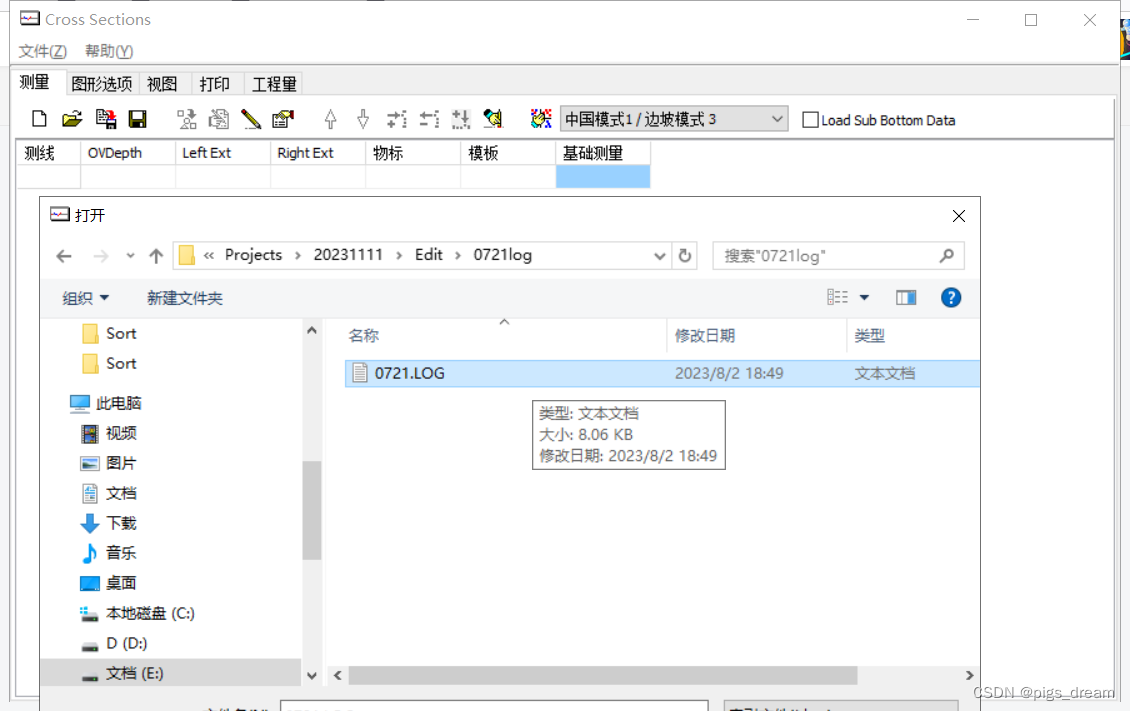Click 新建文件夹 new folder button
1130x711 pixels.
pos(185,298)
